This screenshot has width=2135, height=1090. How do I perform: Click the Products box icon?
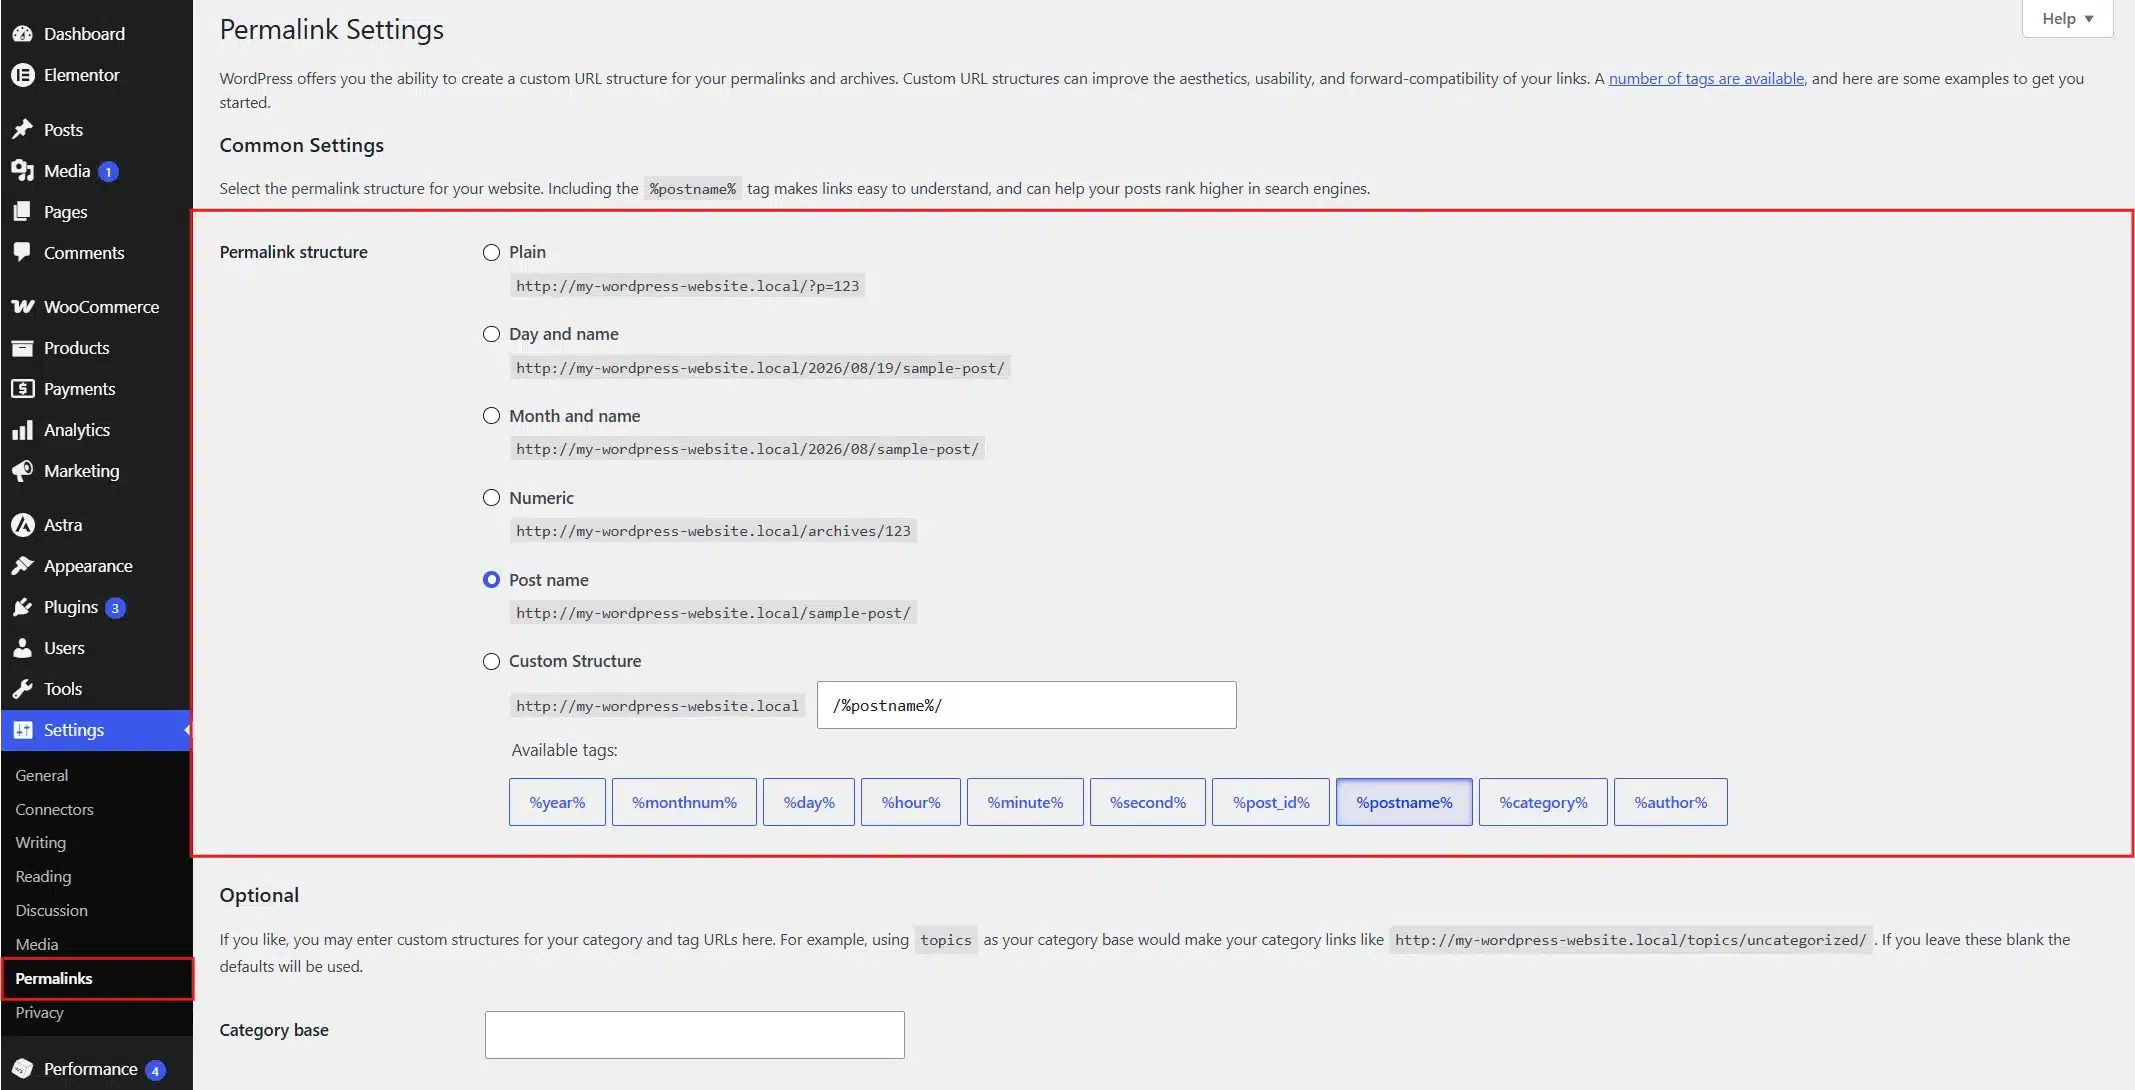(22, 348)
